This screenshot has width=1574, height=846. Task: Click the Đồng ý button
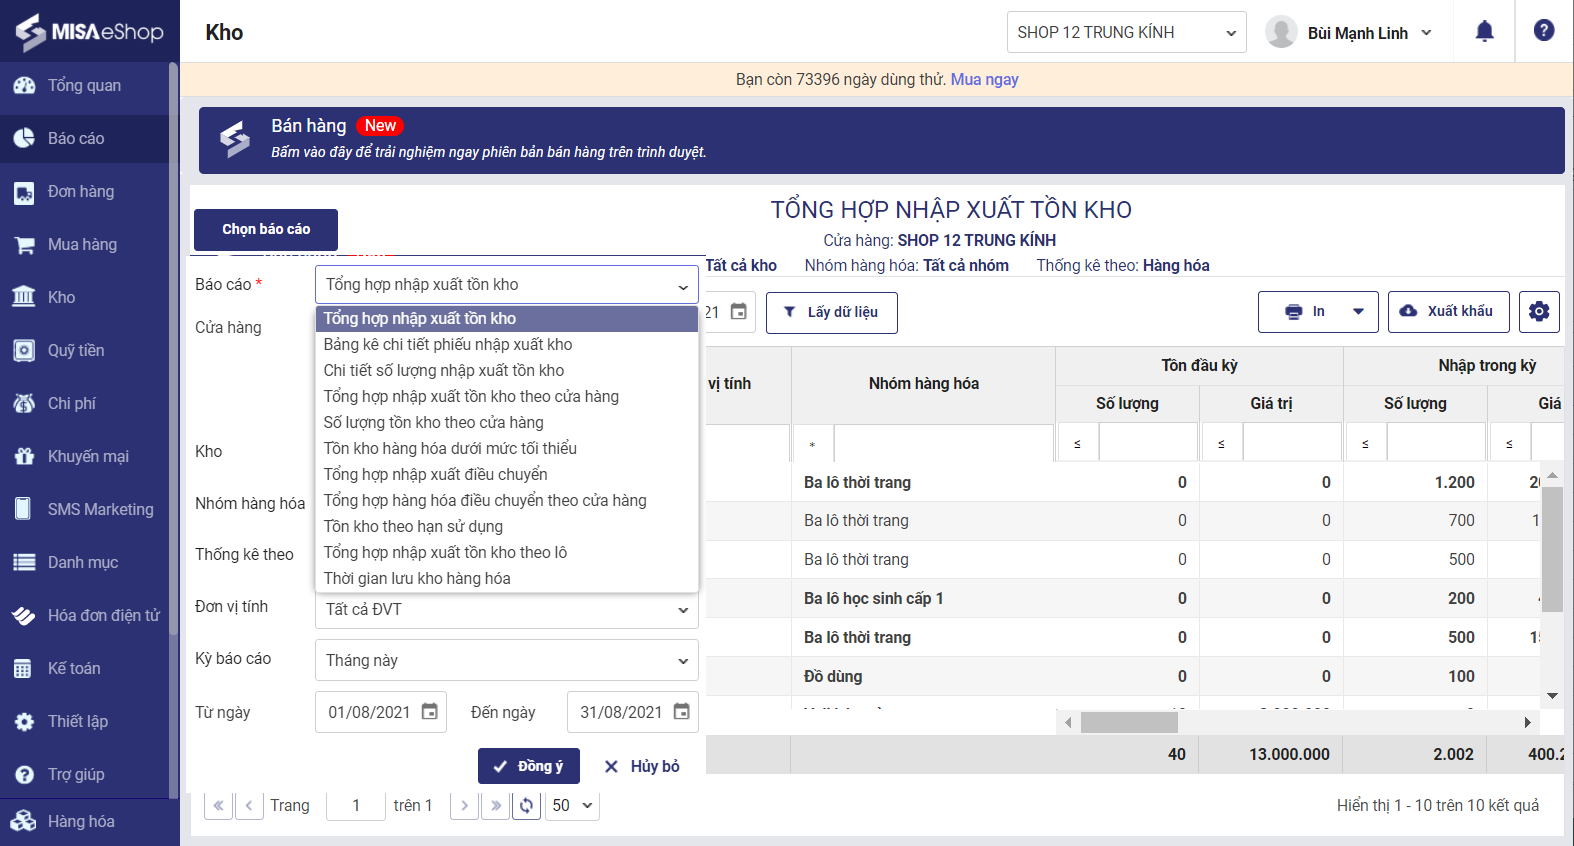528,766
